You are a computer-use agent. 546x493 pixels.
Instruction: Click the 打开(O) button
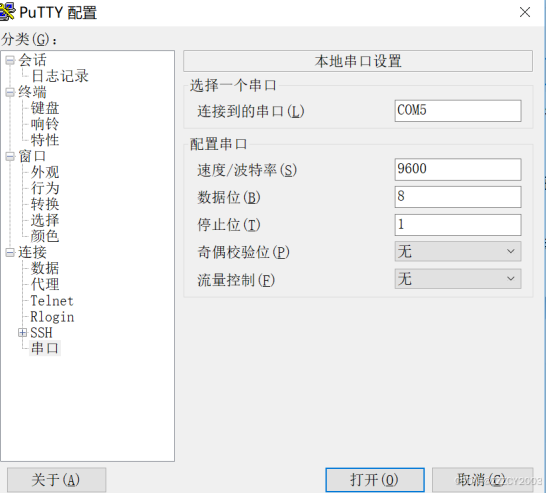click(x=375, y=480)
